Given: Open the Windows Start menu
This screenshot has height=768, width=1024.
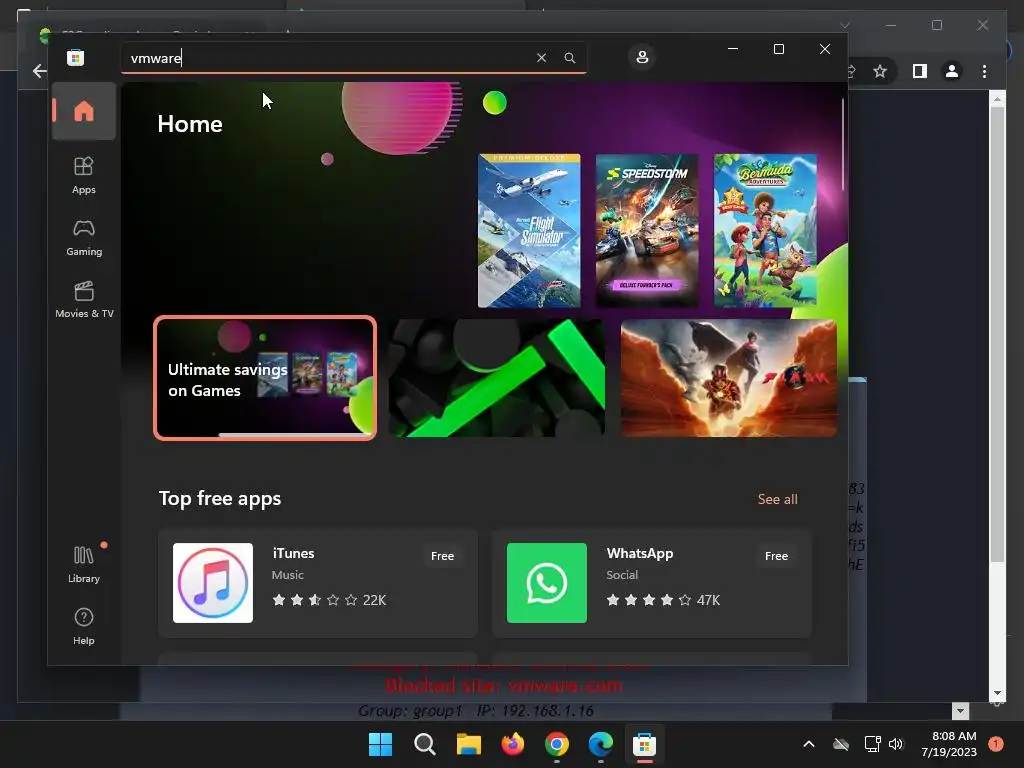Looking at the screenshot, I should point(380,744).
